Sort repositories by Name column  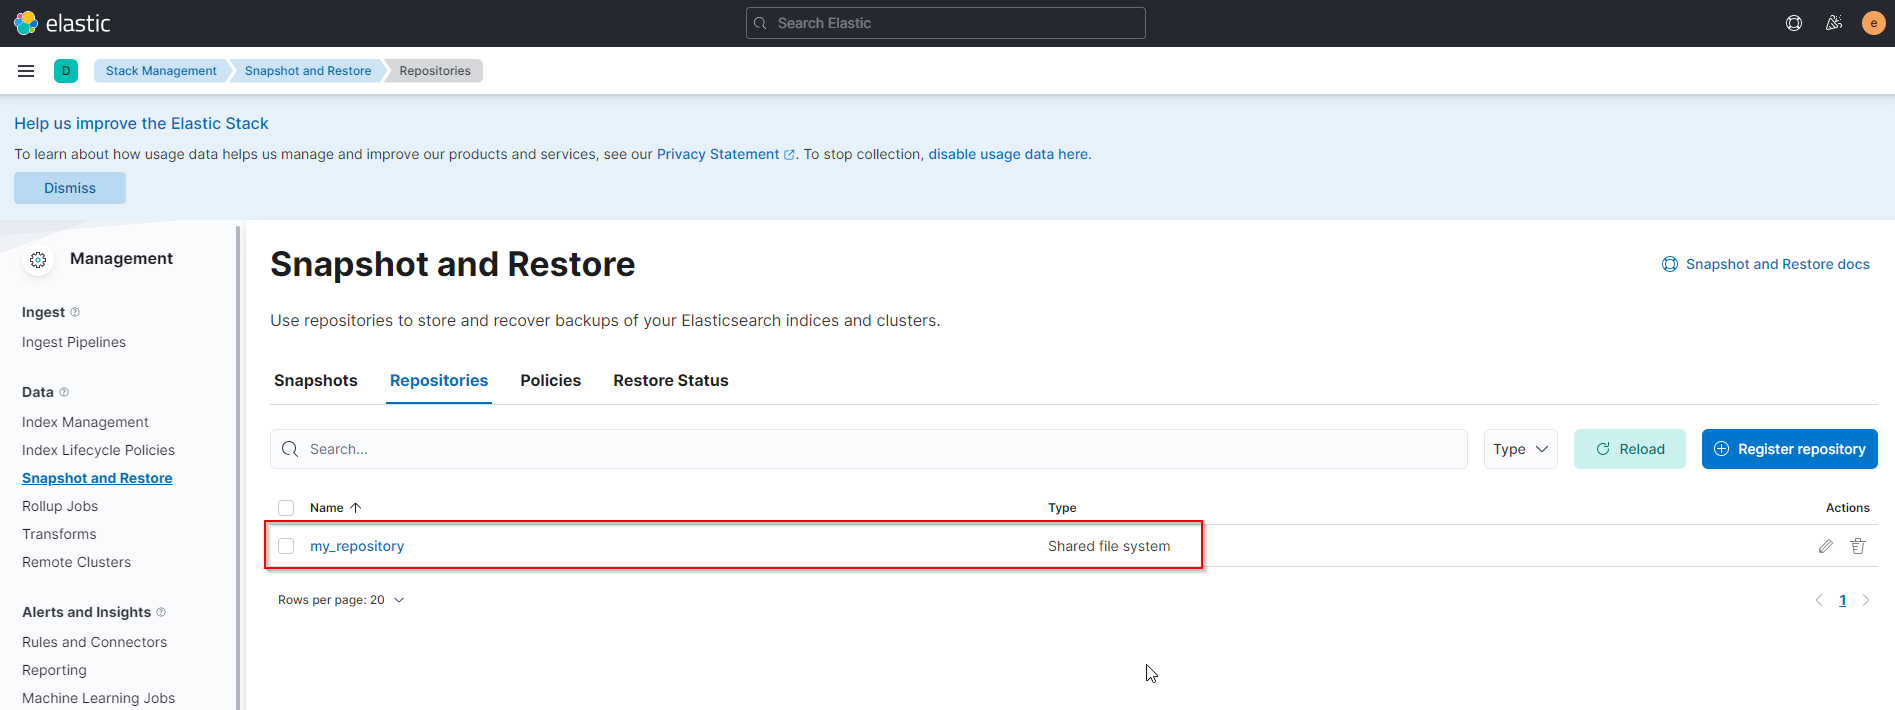335,508
